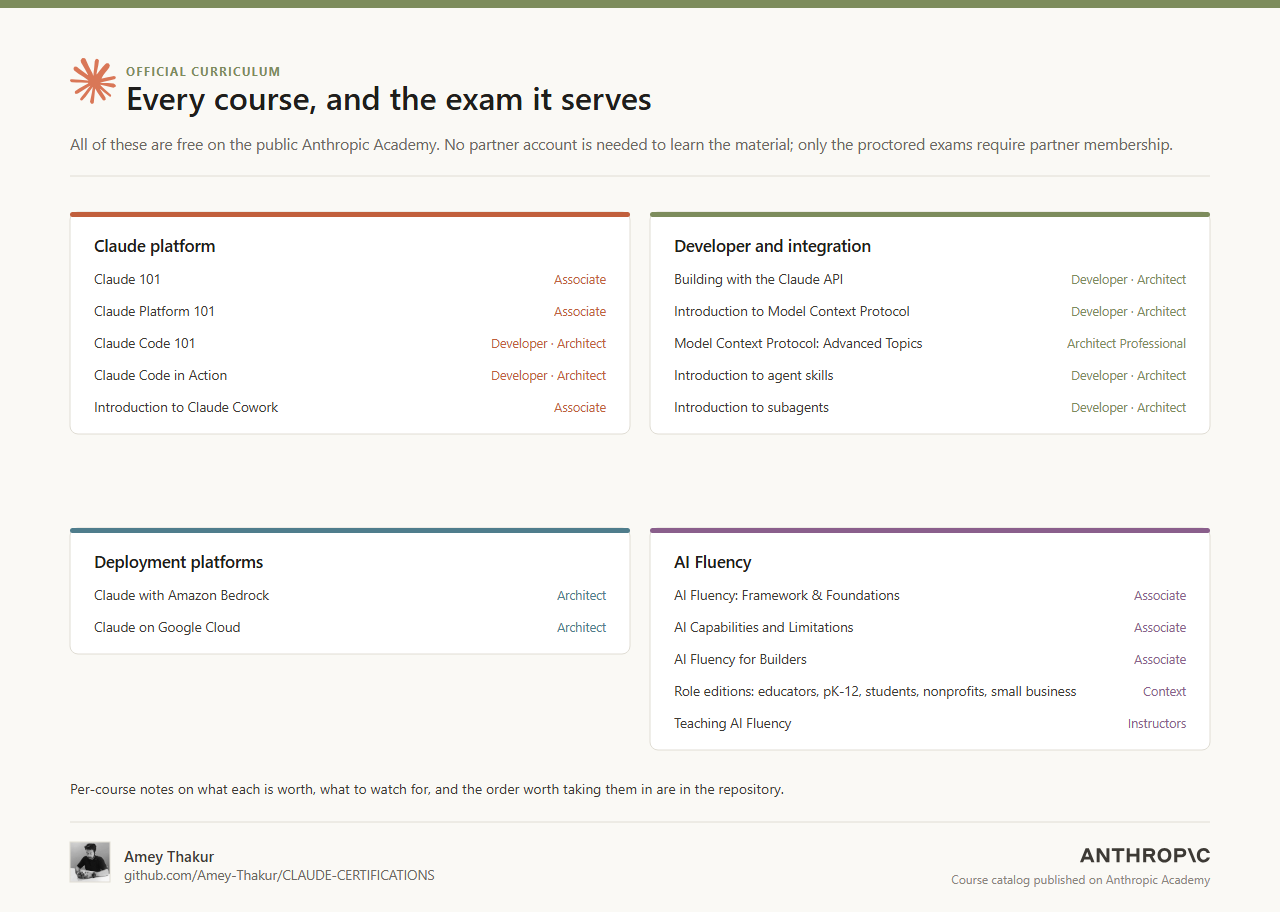Viewport: 1280px width, 912px height.
Task: Click Developer · Architect tag for agent skills
Action: 1128,376
